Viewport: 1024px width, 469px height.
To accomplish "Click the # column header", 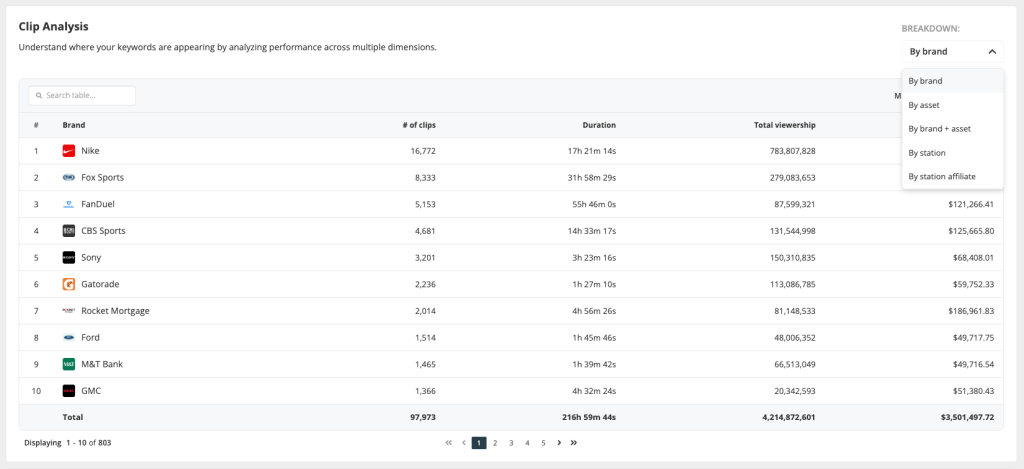I will (36, 125).
